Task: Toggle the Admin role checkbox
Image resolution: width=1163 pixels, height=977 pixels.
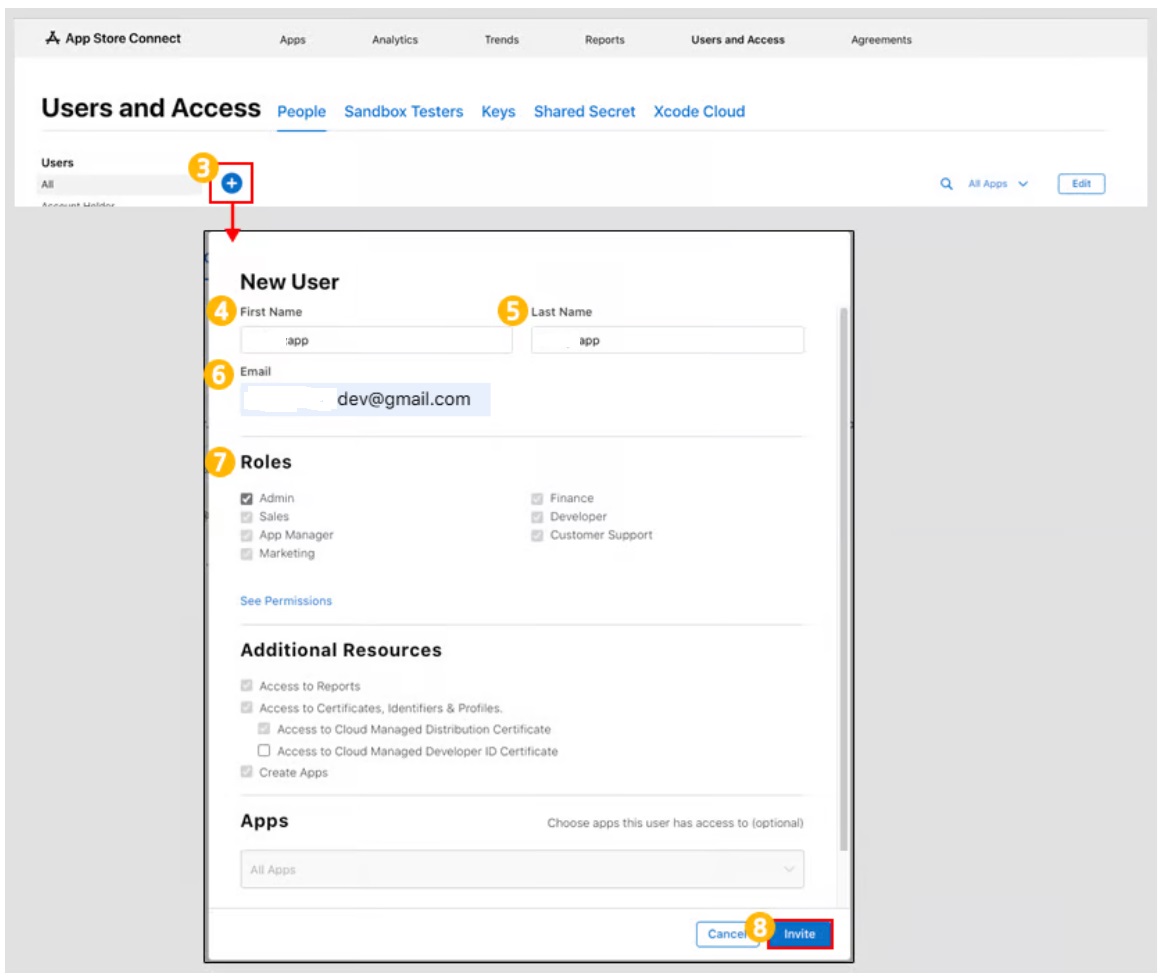Action: [x=246, y=499]
